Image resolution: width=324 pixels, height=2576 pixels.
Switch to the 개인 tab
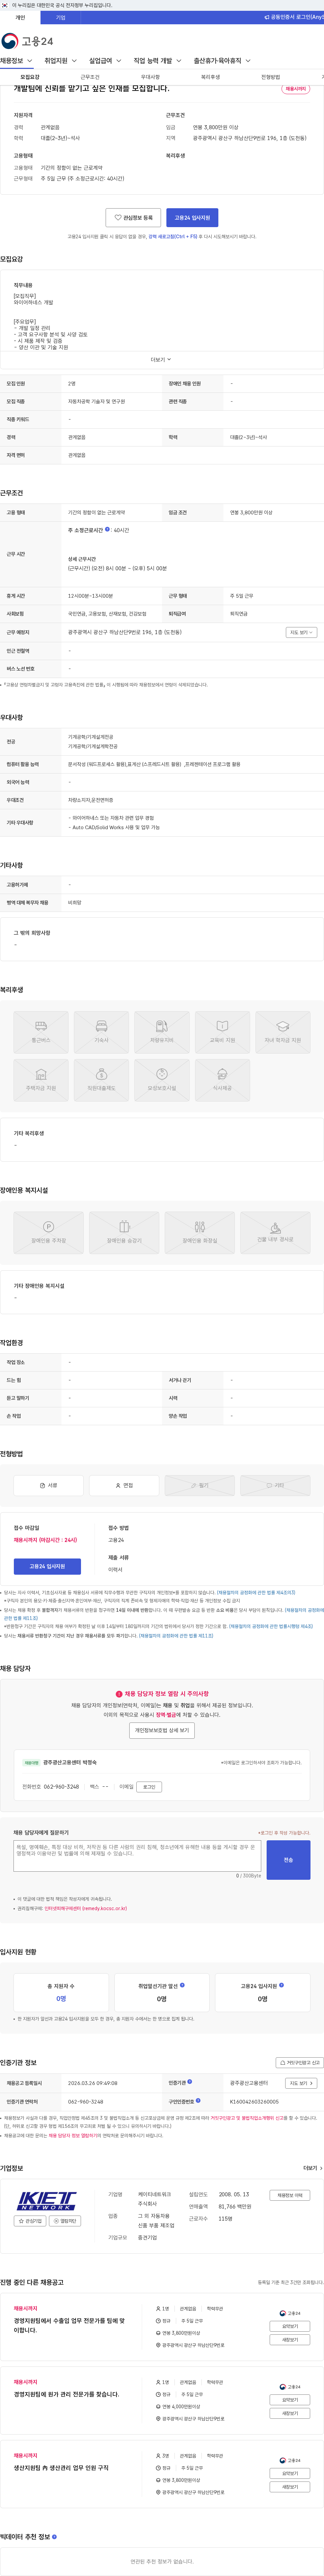coord(20,17)
